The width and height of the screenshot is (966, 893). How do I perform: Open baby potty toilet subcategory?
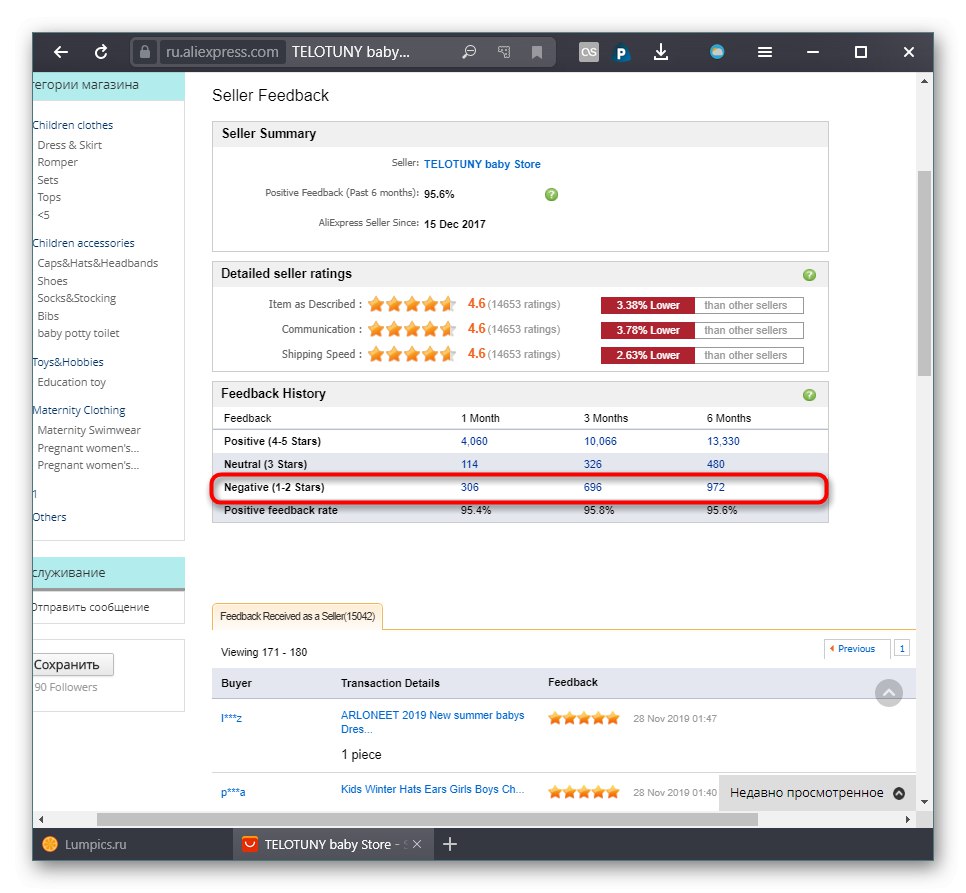78,333
